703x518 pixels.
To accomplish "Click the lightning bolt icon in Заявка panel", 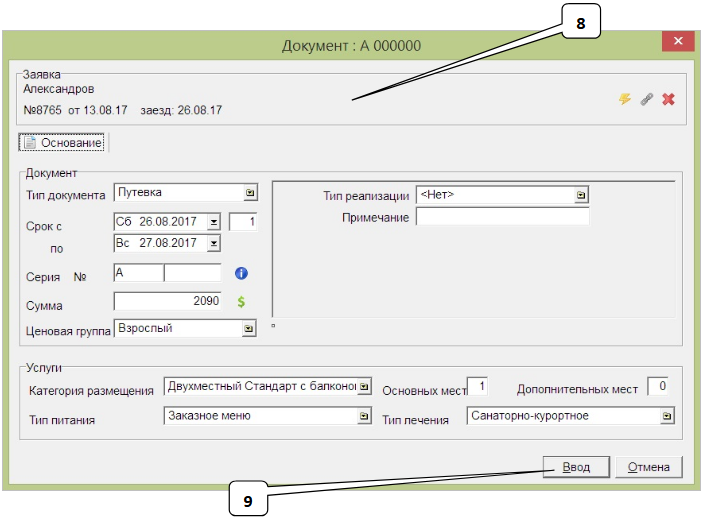I will (625, 100).
